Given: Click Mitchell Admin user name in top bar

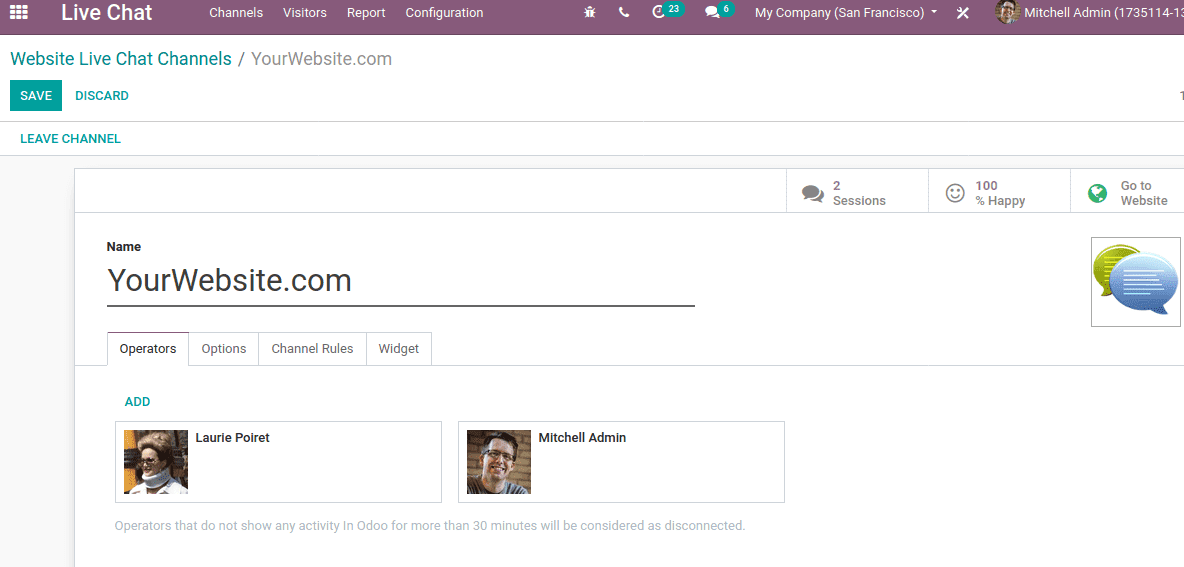Looking at the screenshot, I should tap(1103, 13).
